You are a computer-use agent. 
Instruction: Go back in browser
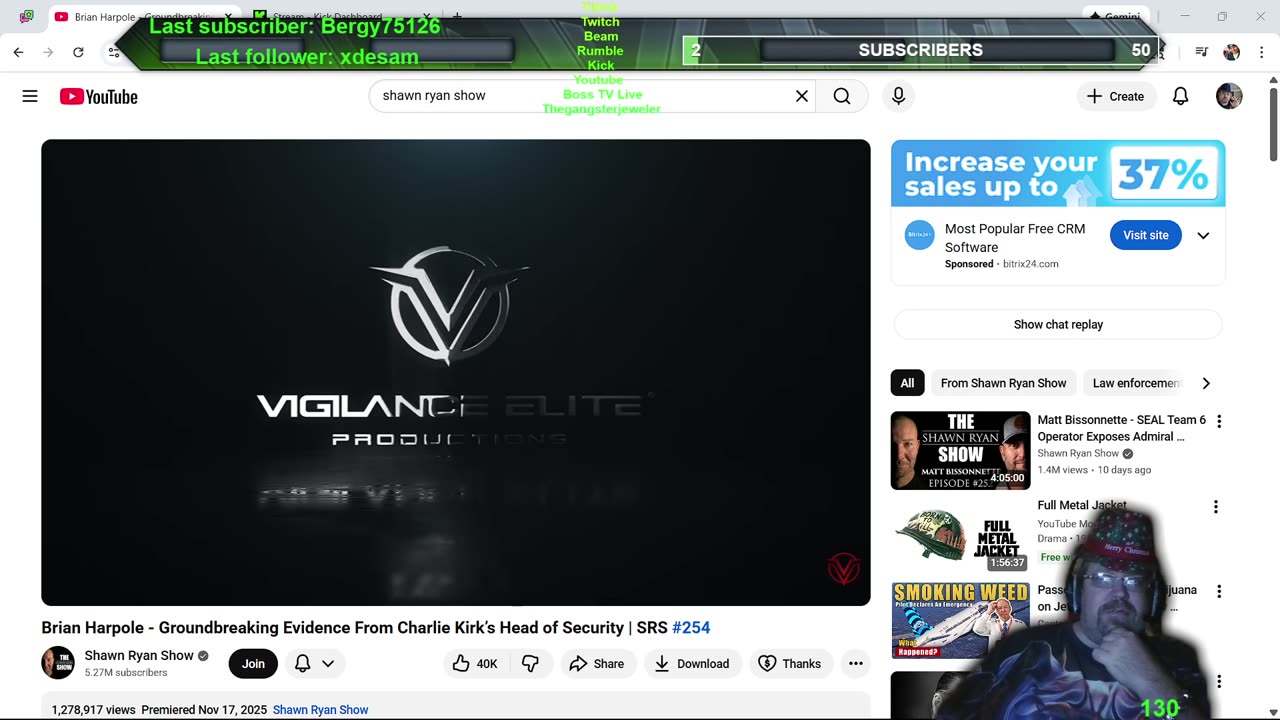(x=18, y=52)
